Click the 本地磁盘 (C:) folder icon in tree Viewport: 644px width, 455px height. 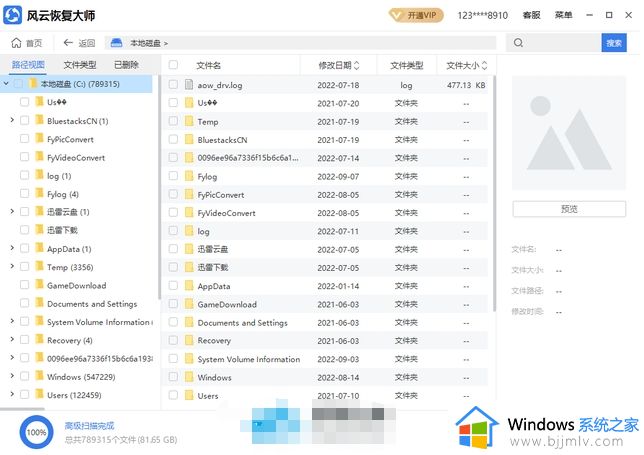[x=33, y=84]
